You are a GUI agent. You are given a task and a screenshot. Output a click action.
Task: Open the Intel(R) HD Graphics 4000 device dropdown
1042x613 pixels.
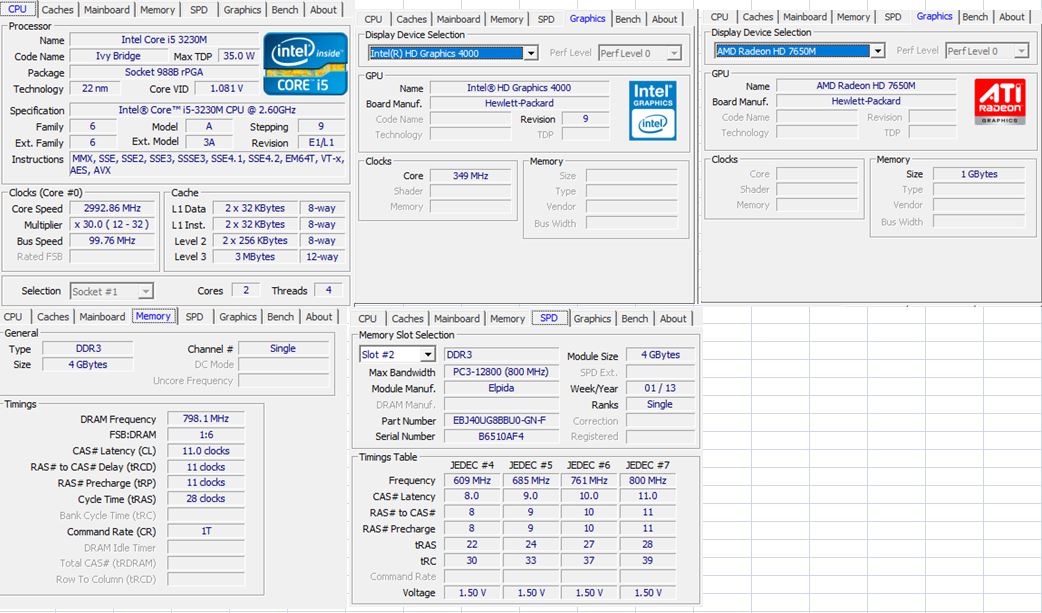click(x=530, y=53)
